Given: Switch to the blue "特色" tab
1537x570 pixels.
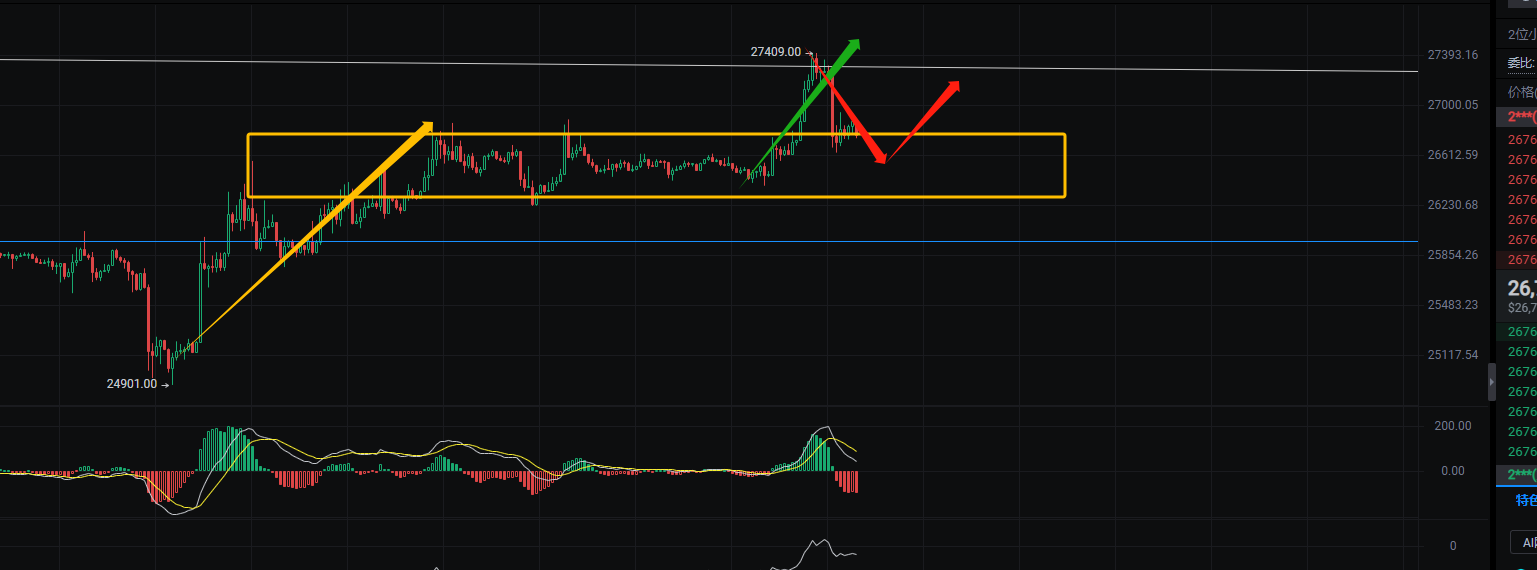Looking at the screenshot, I should click(1526, 500).
